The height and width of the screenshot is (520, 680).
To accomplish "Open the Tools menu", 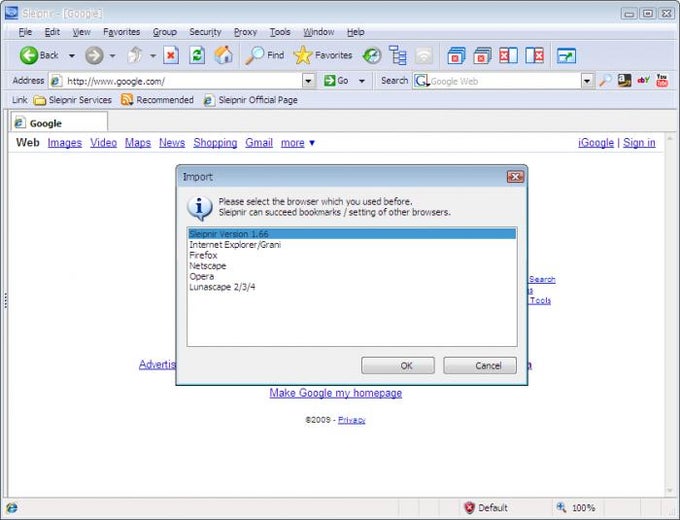I will 280,32.
